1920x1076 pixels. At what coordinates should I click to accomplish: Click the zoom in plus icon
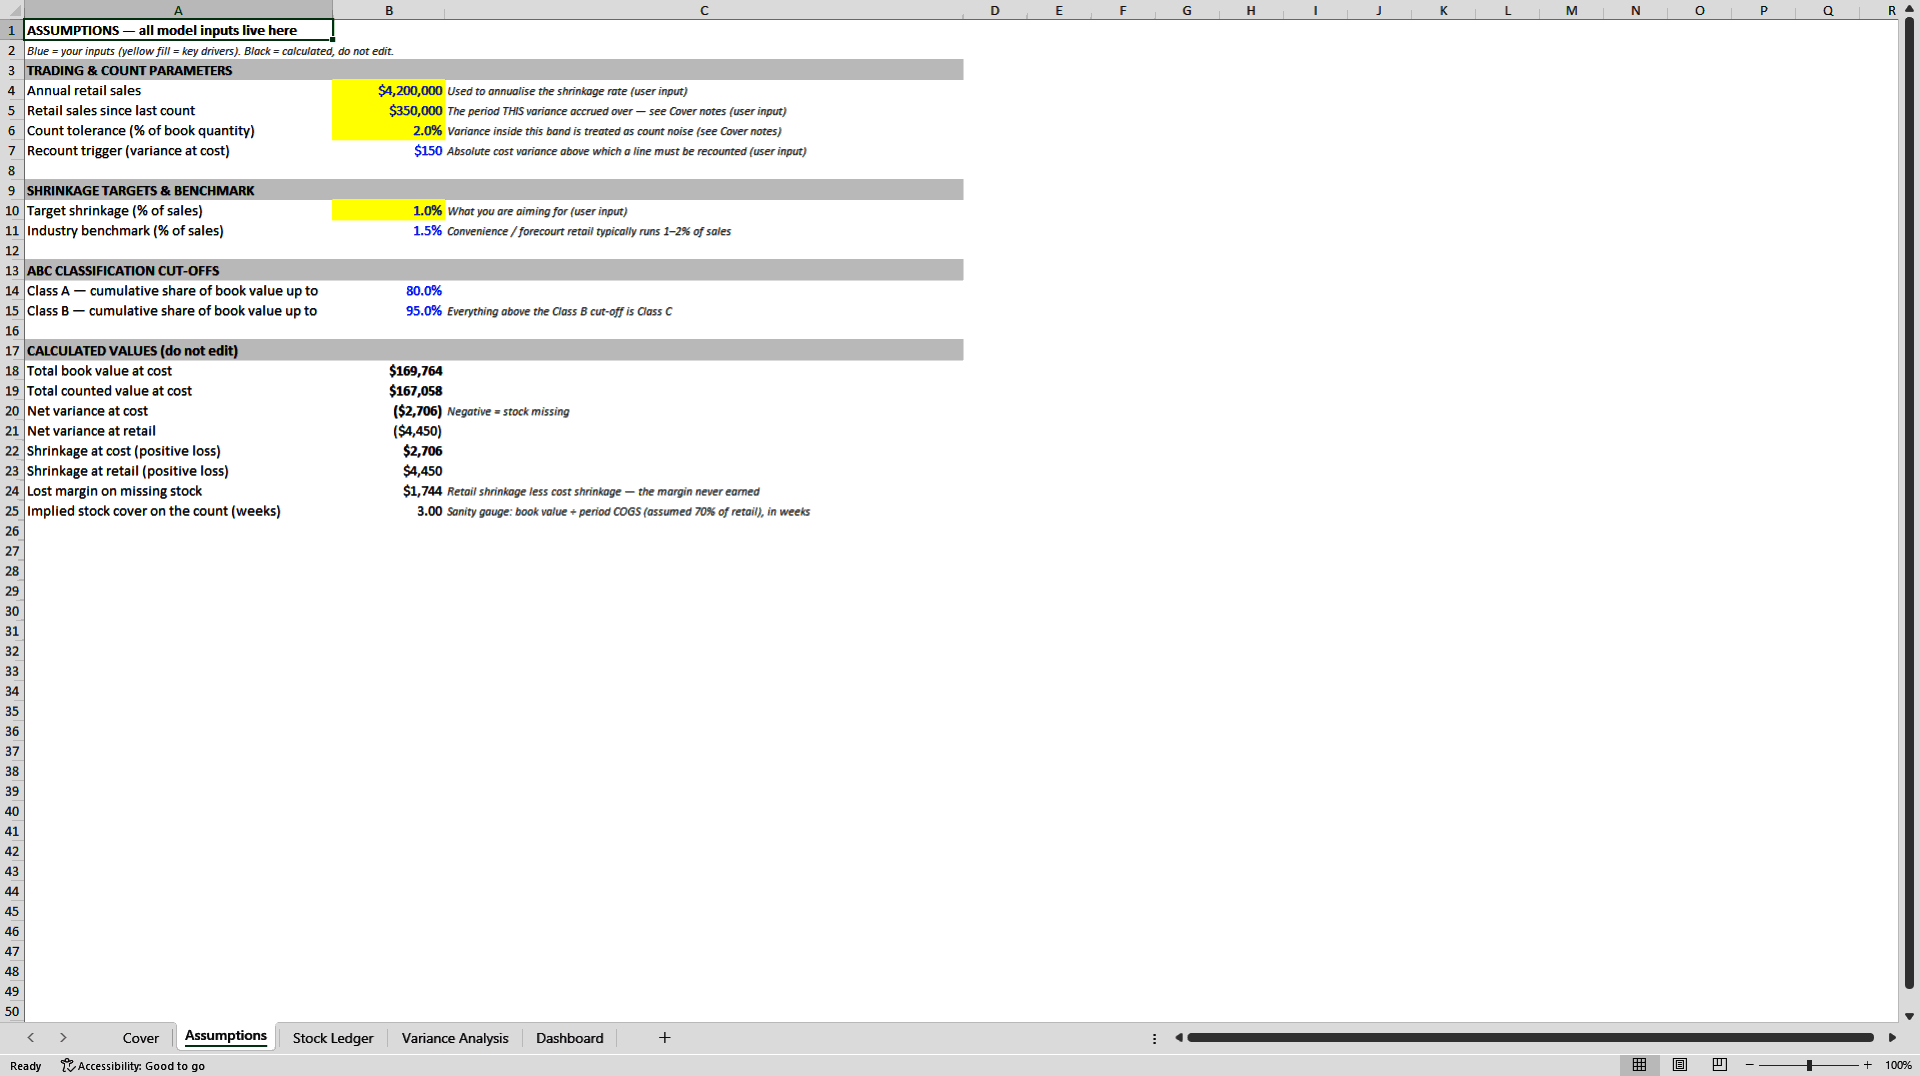pos(1867,1065)
